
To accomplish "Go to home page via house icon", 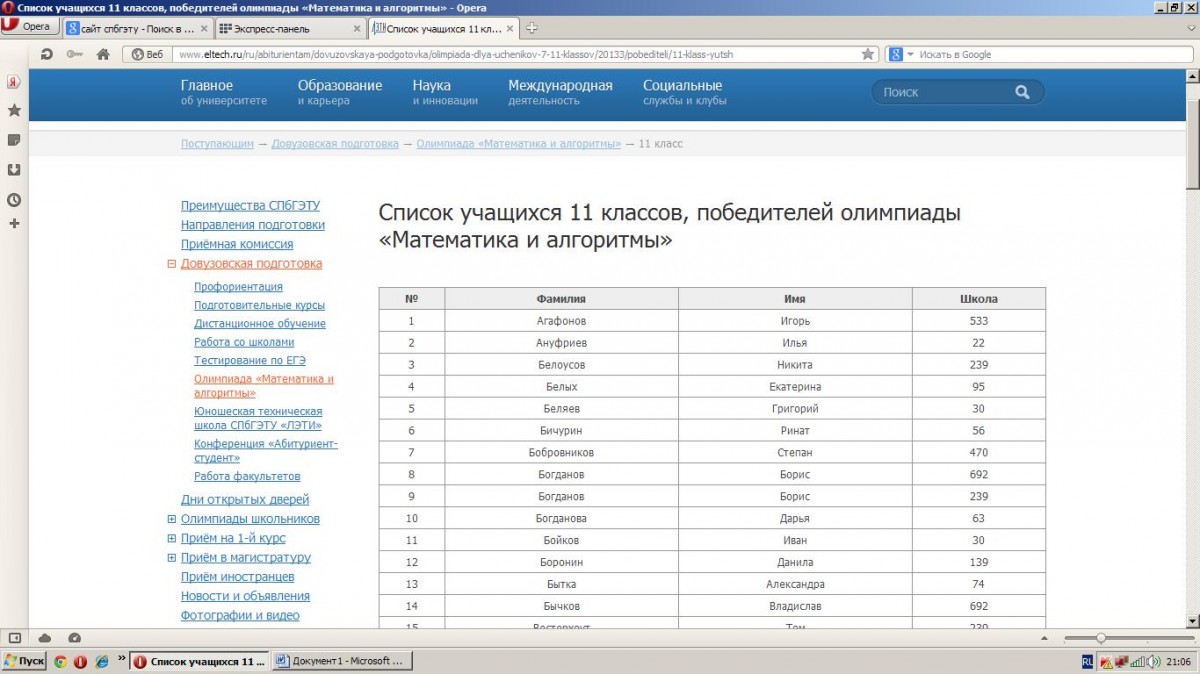I will 102,54.
